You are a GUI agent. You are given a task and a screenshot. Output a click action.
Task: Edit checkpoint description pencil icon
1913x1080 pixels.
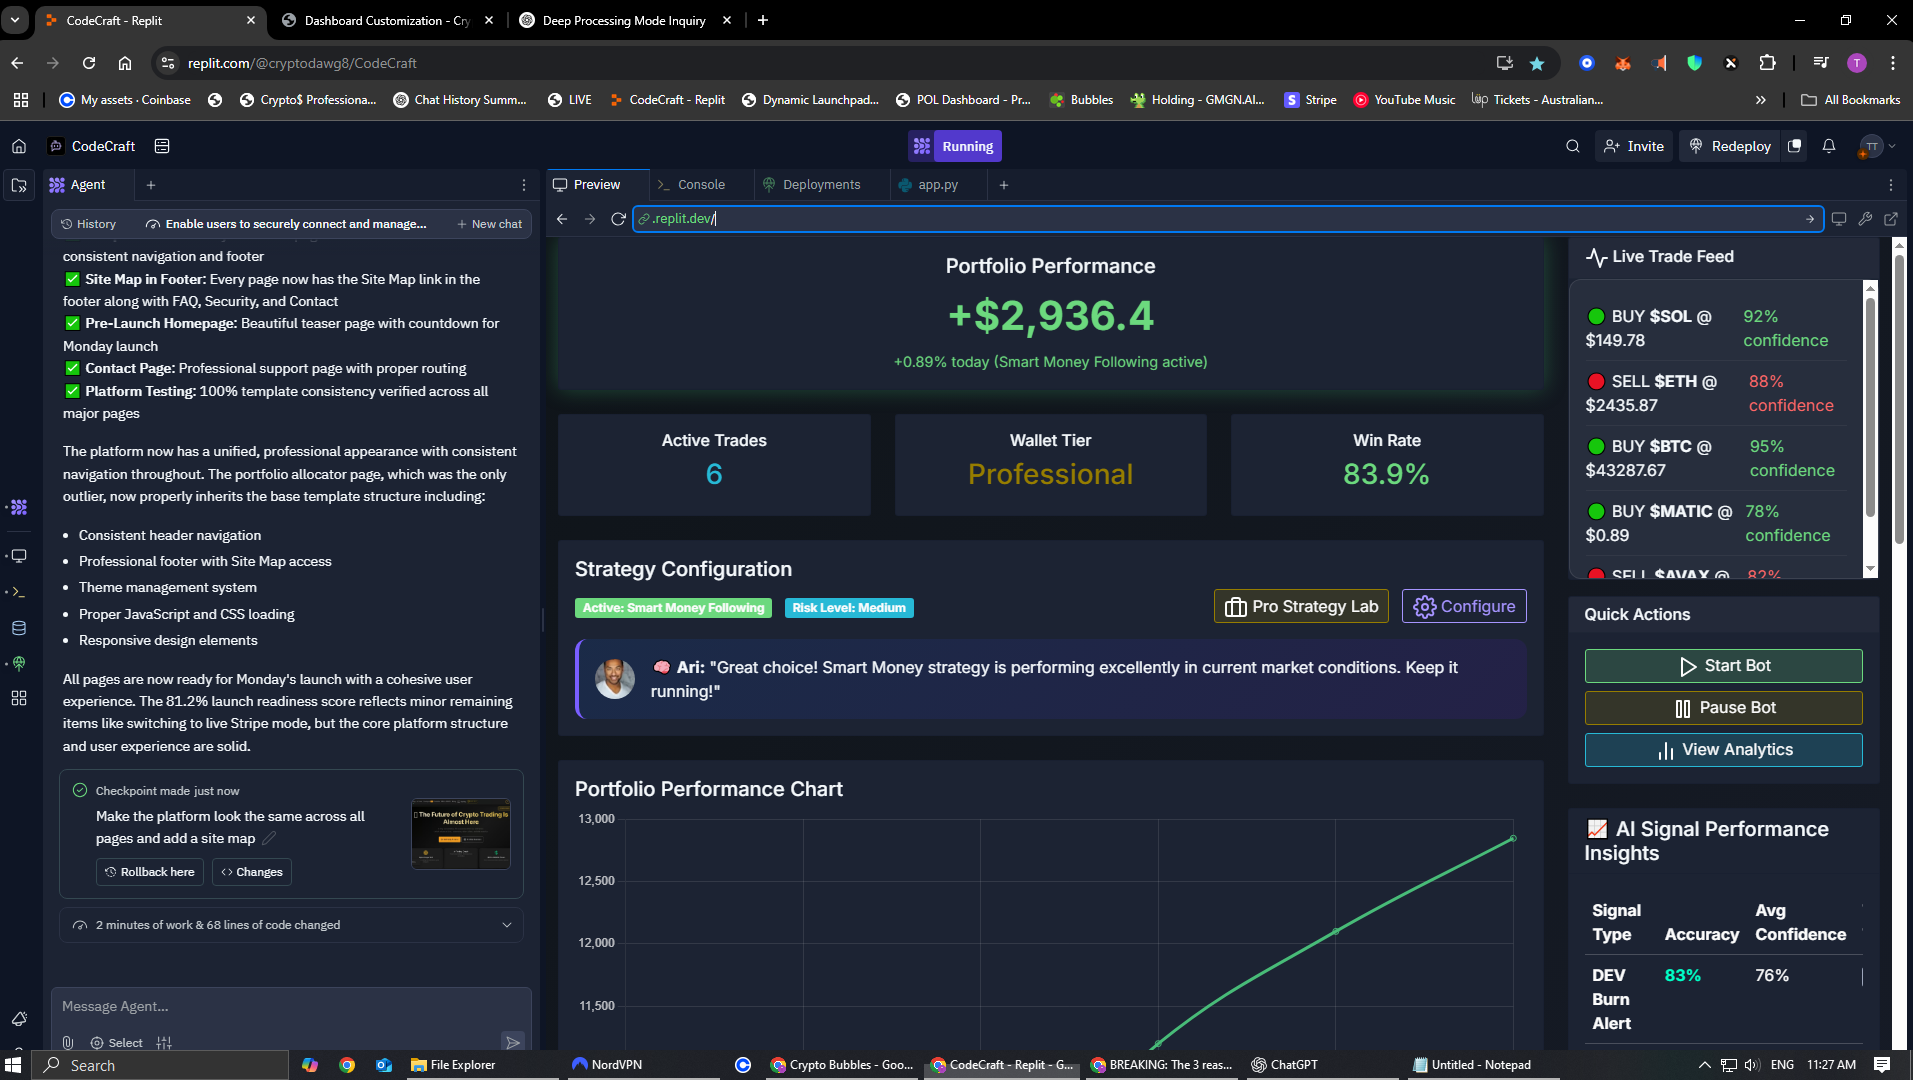click(x=269, y=838)
